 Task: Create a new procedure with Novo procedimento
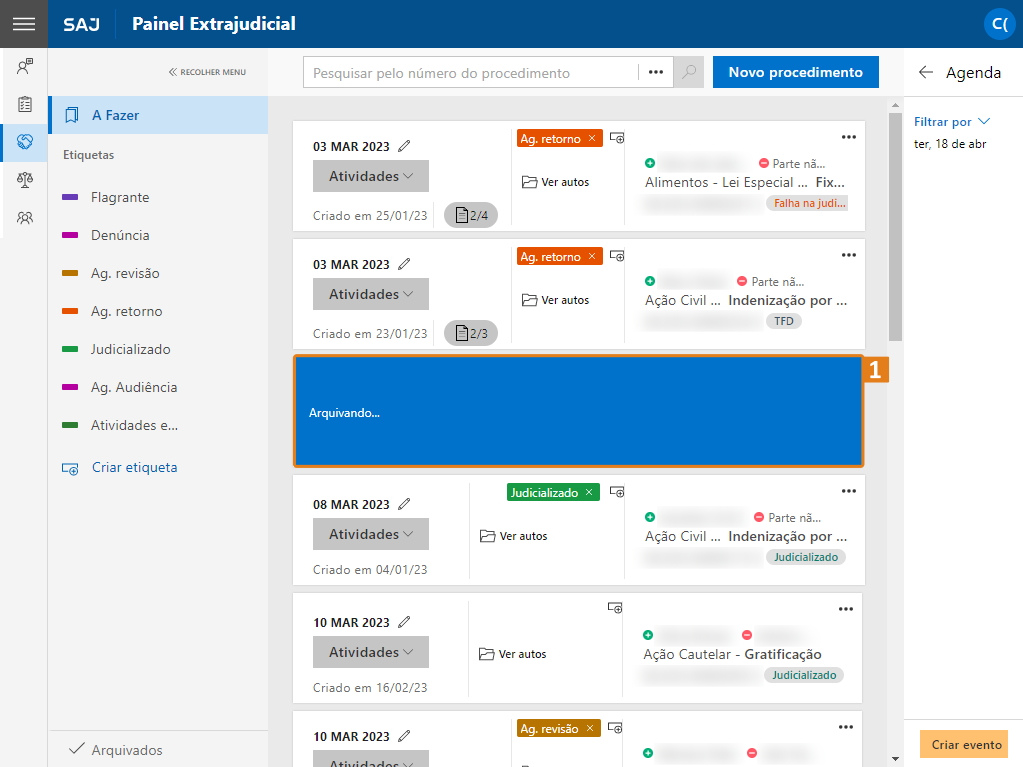(x=795, y=72)
